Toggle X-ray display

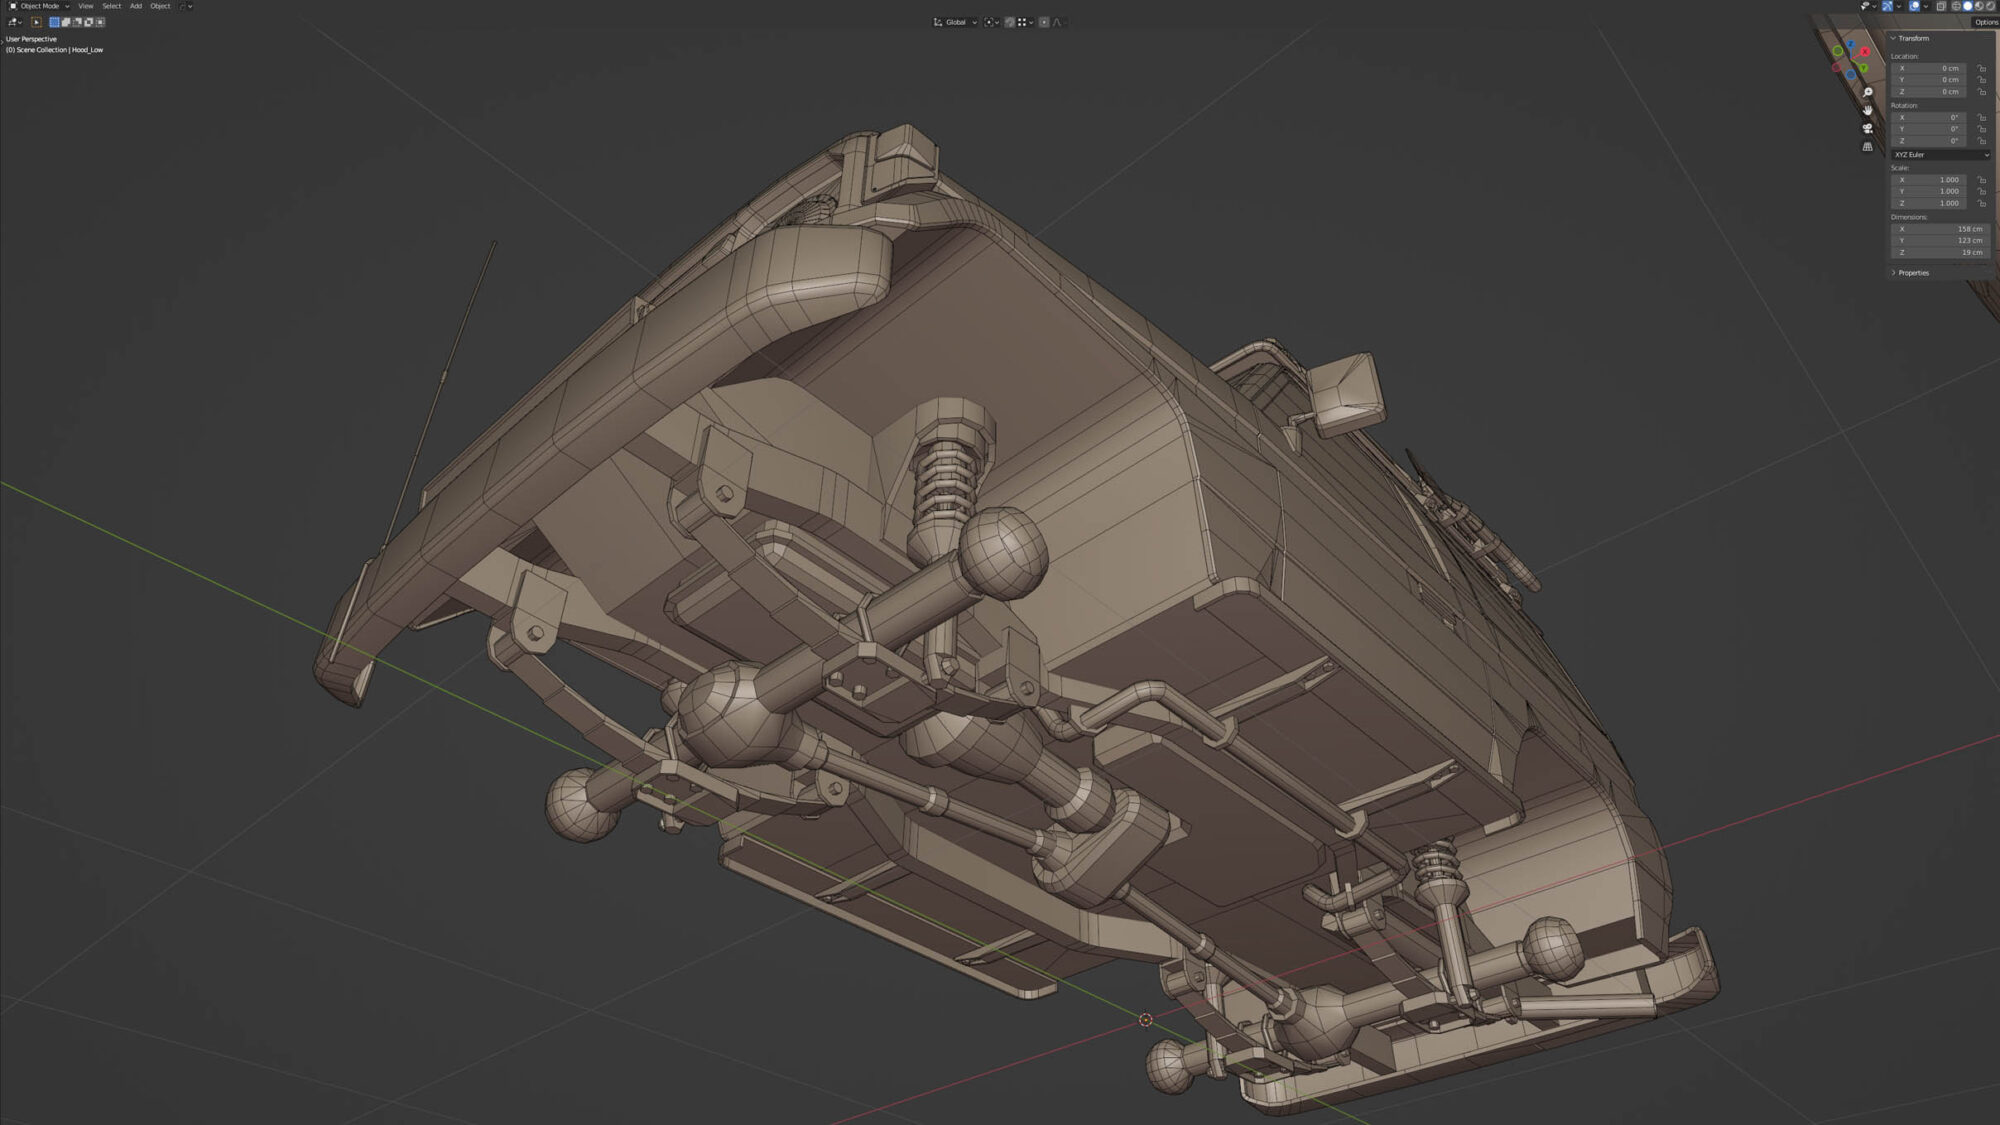click(1941, 6)
